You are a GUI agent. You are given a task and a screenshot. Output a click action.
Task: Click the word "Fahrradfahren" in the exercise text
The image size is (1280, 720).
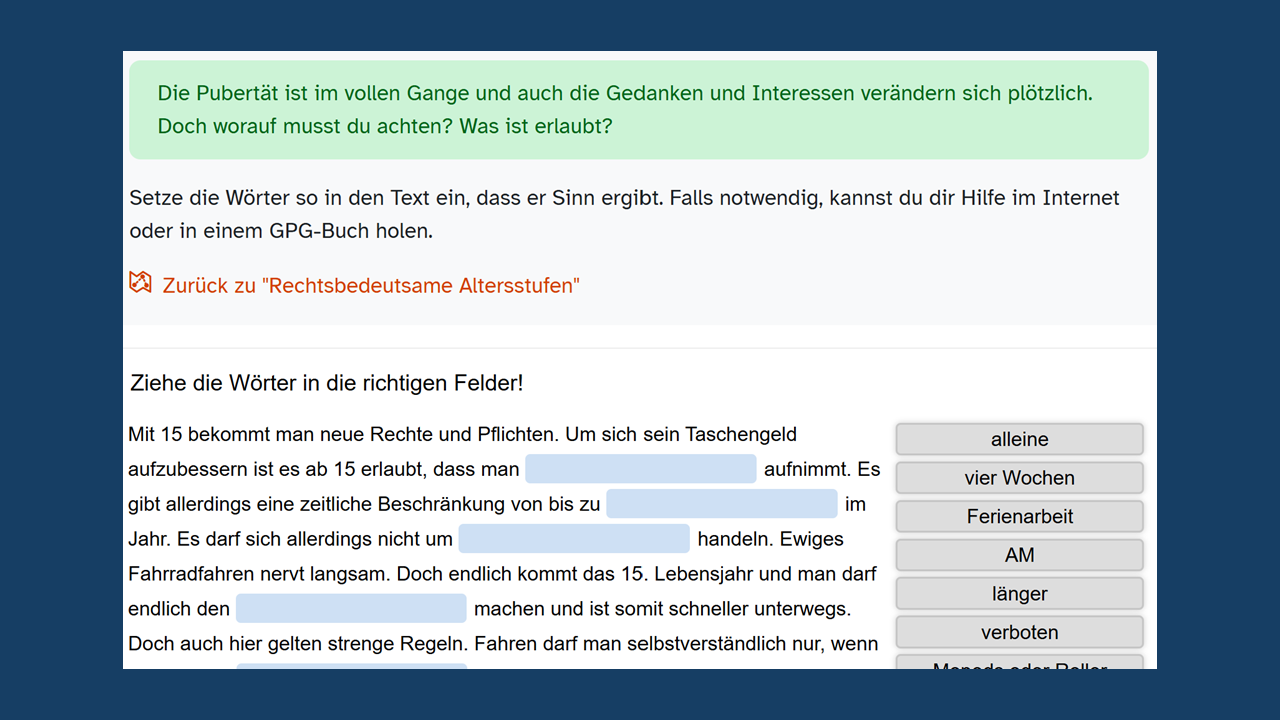click(186, 574)
